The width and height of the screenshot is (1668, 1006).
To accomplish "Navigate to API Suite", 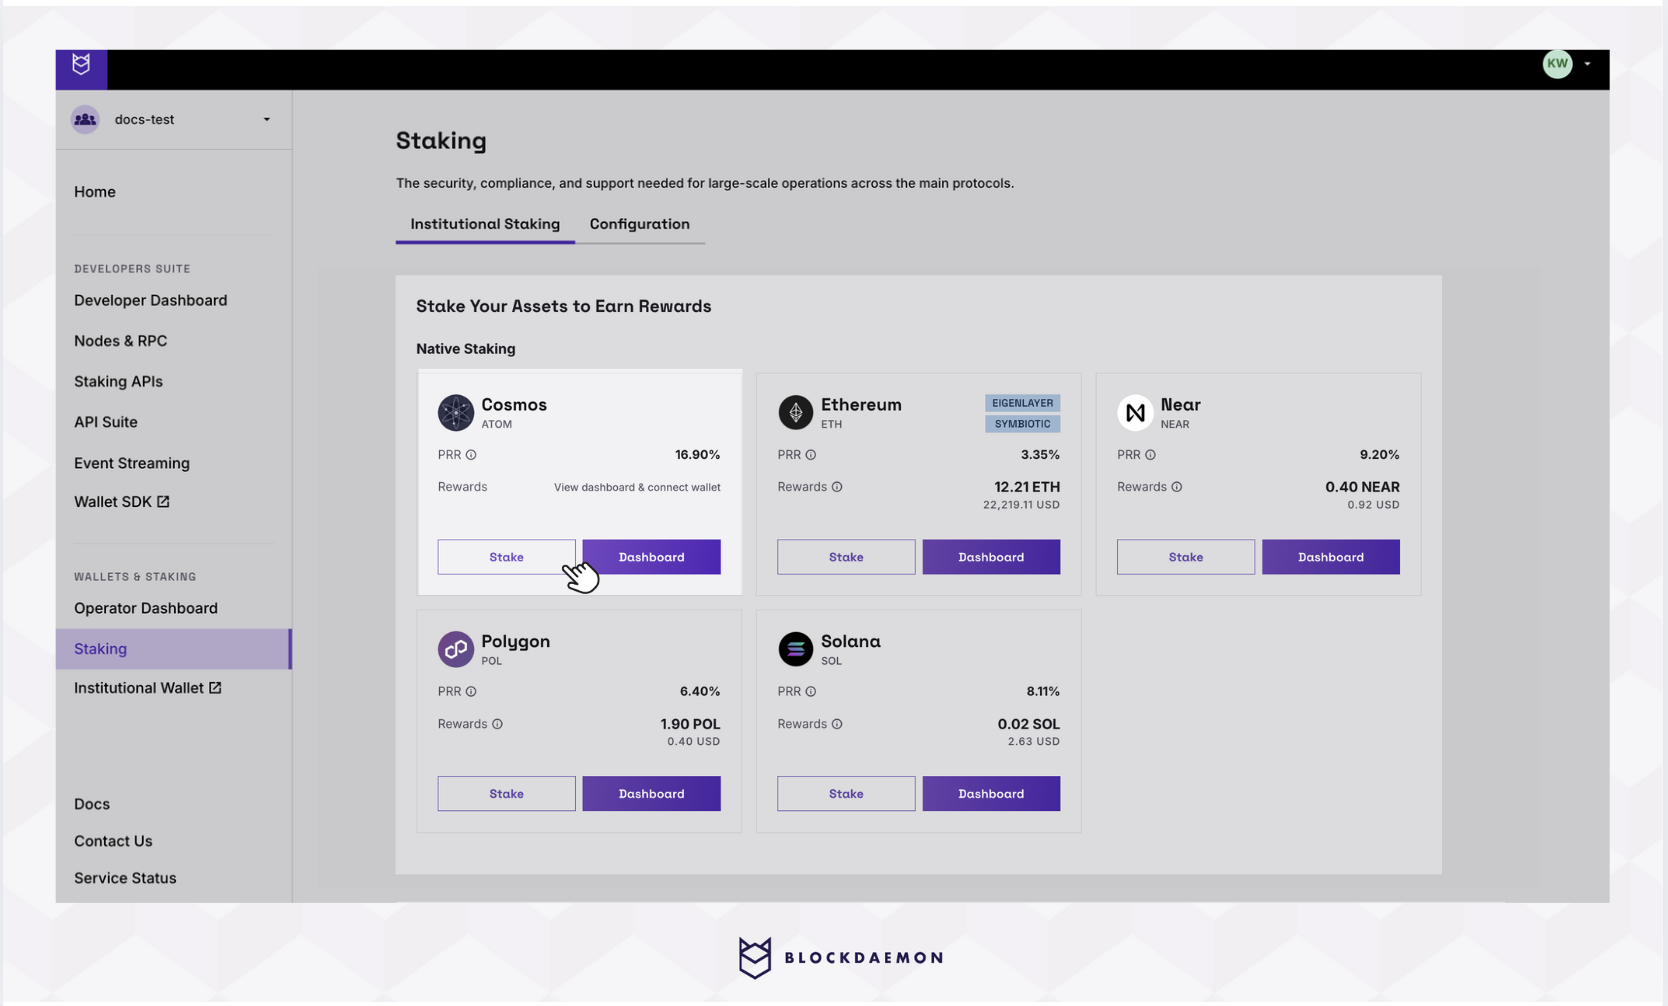I will click(106, 422).
